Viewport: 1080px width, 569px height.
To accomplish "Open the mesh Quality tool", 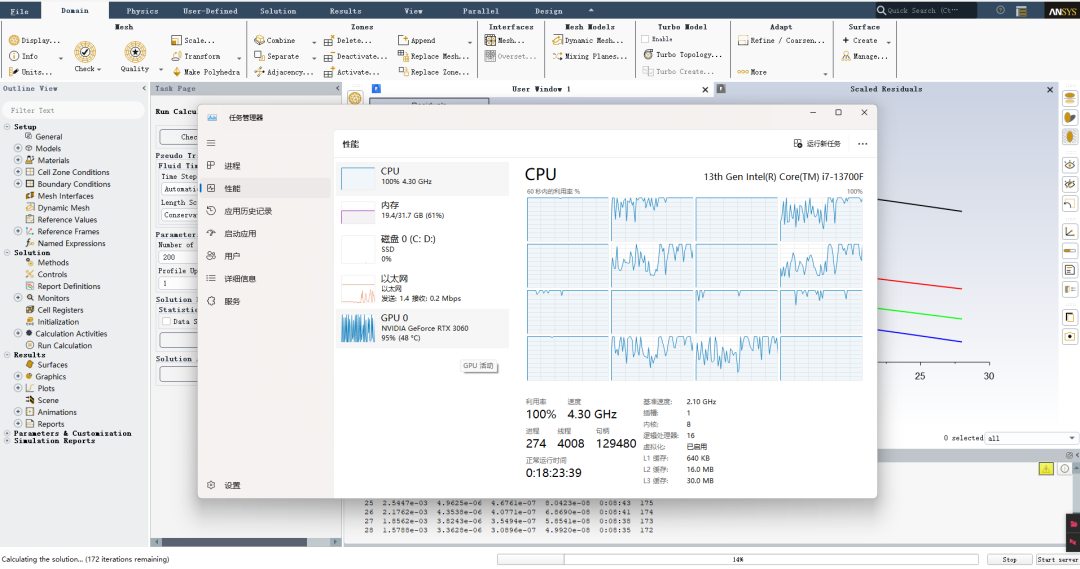I will click(135, 52).
